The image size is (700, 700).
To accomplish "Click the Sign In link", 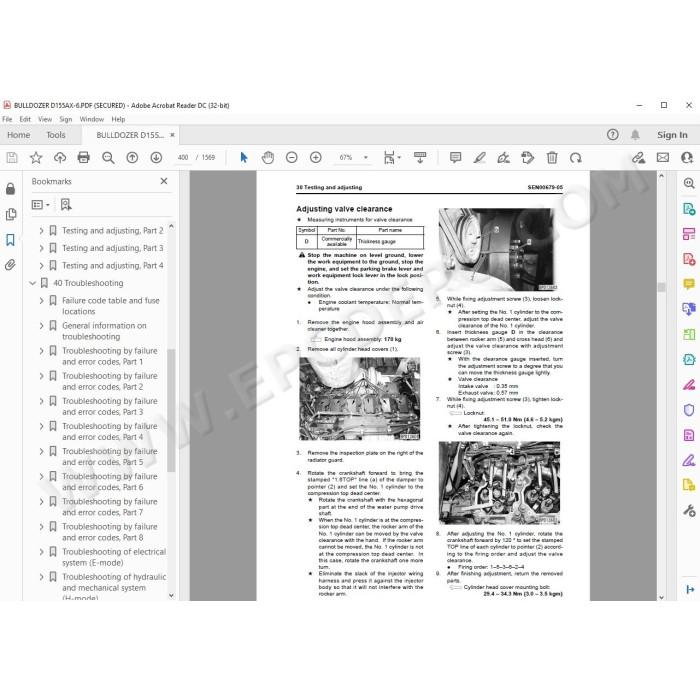I will [672, 135].
